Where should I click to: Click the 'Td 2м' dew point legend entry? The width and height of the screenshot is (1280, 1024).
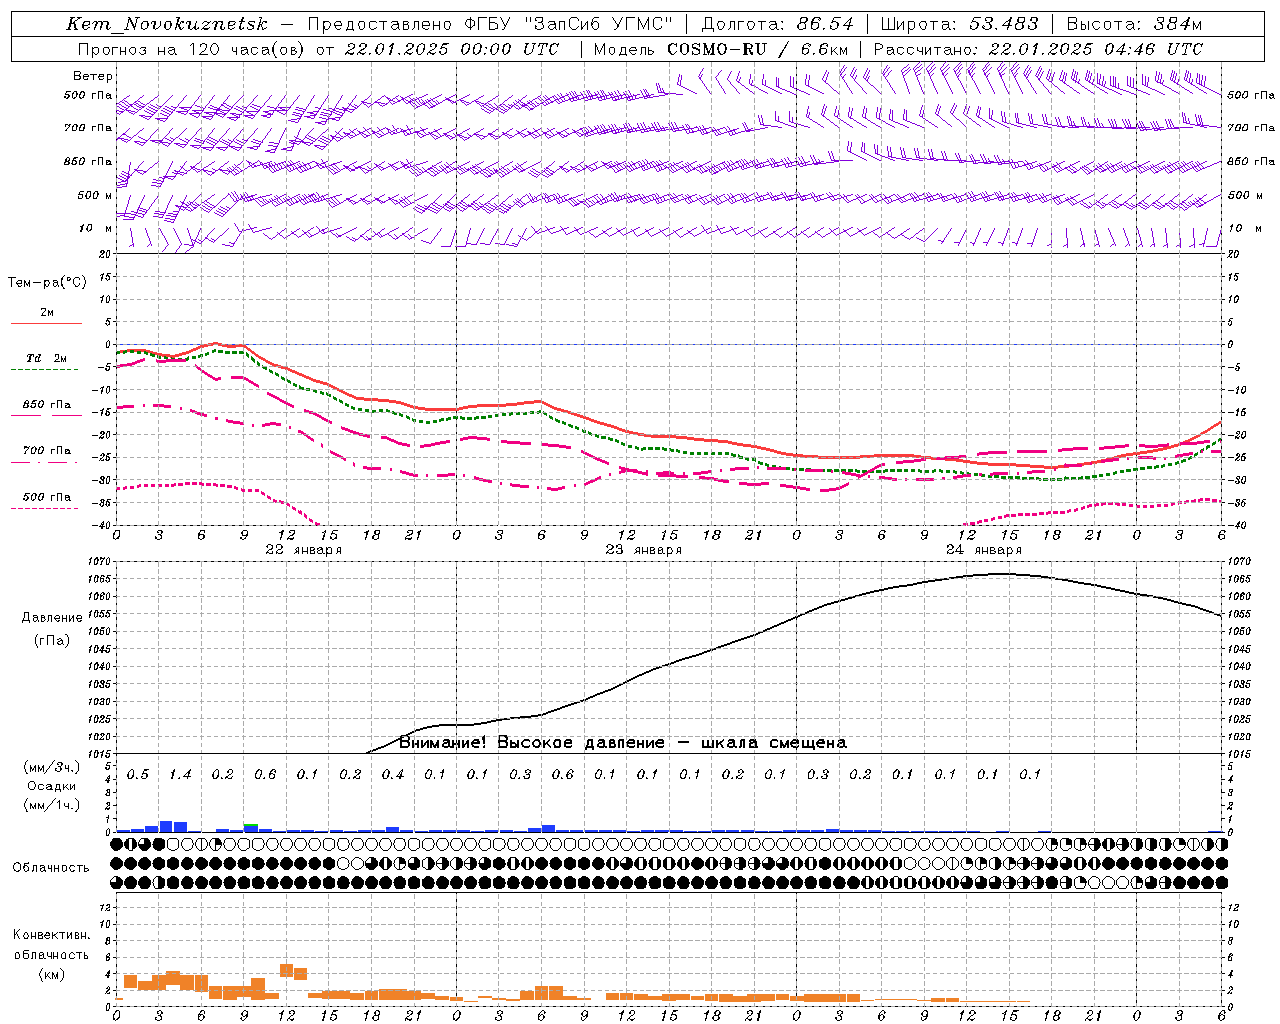point(47,358)
